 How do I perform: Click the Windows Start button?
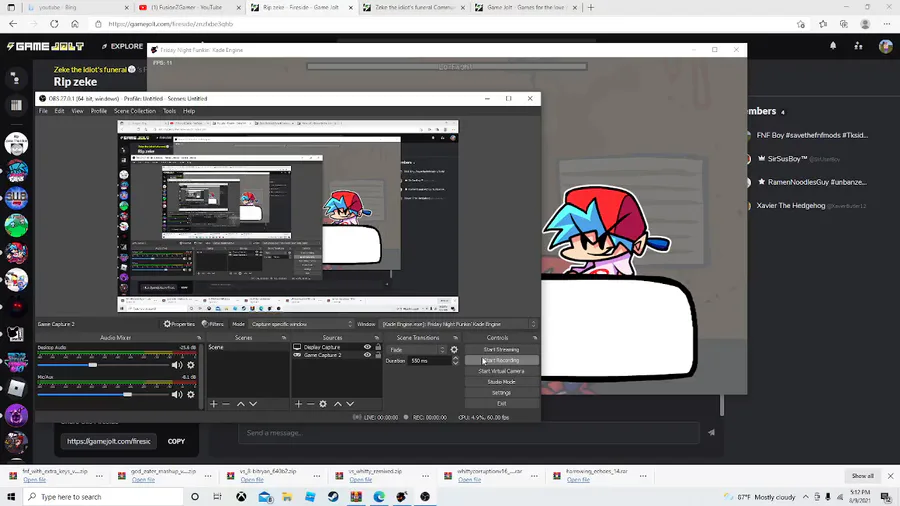pyautogui.click(x=11, y=497)
